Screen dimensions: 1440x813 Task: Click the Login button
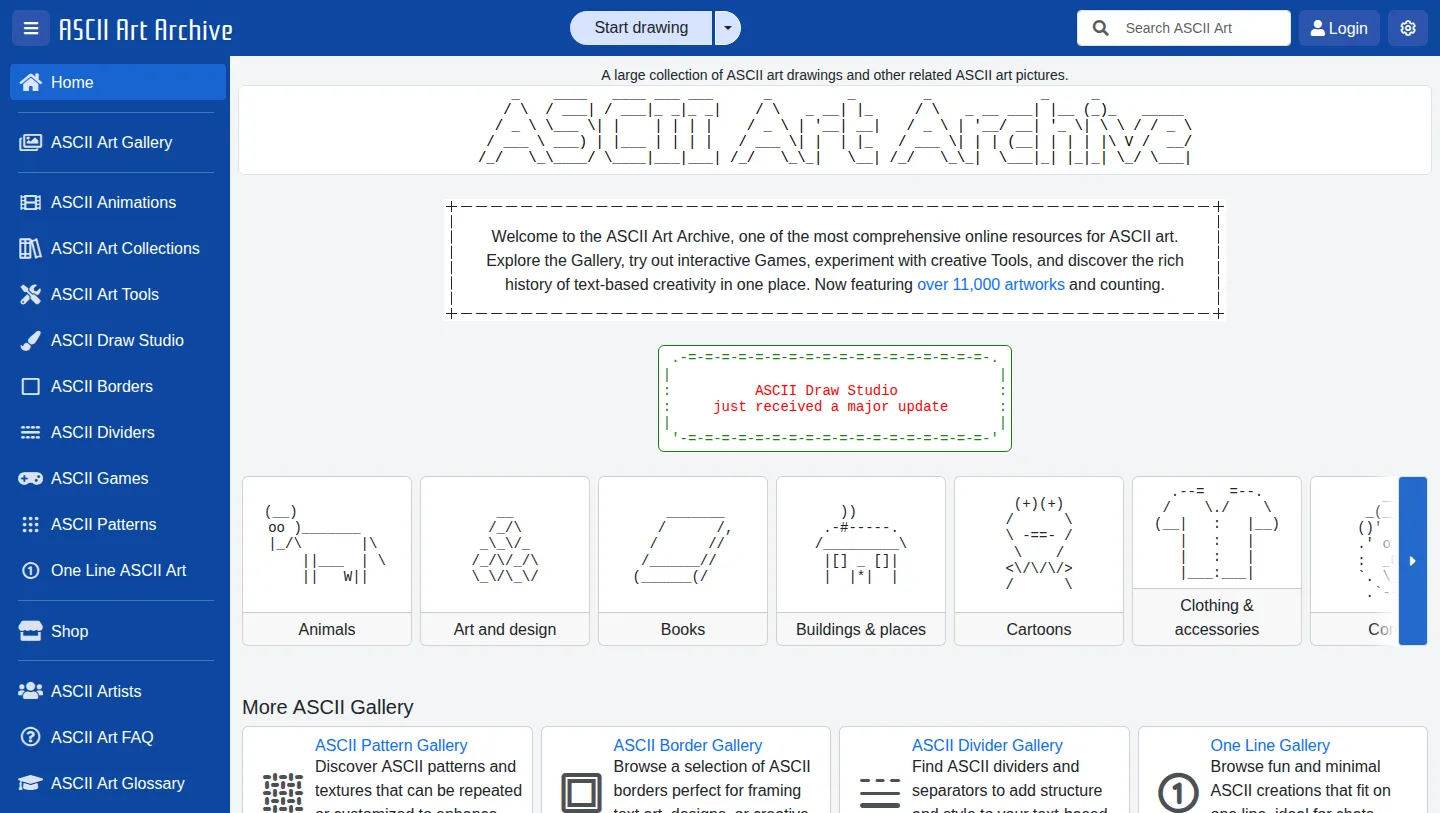click(x=1339, y=28)
